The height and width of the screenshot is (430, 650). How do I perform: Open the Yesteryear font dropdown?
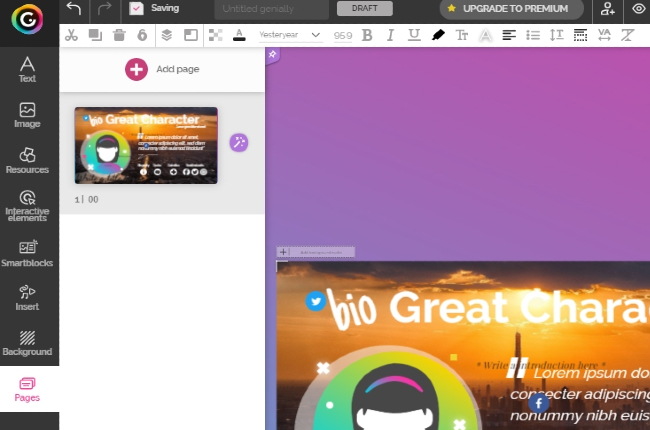(x=289, y=35)
